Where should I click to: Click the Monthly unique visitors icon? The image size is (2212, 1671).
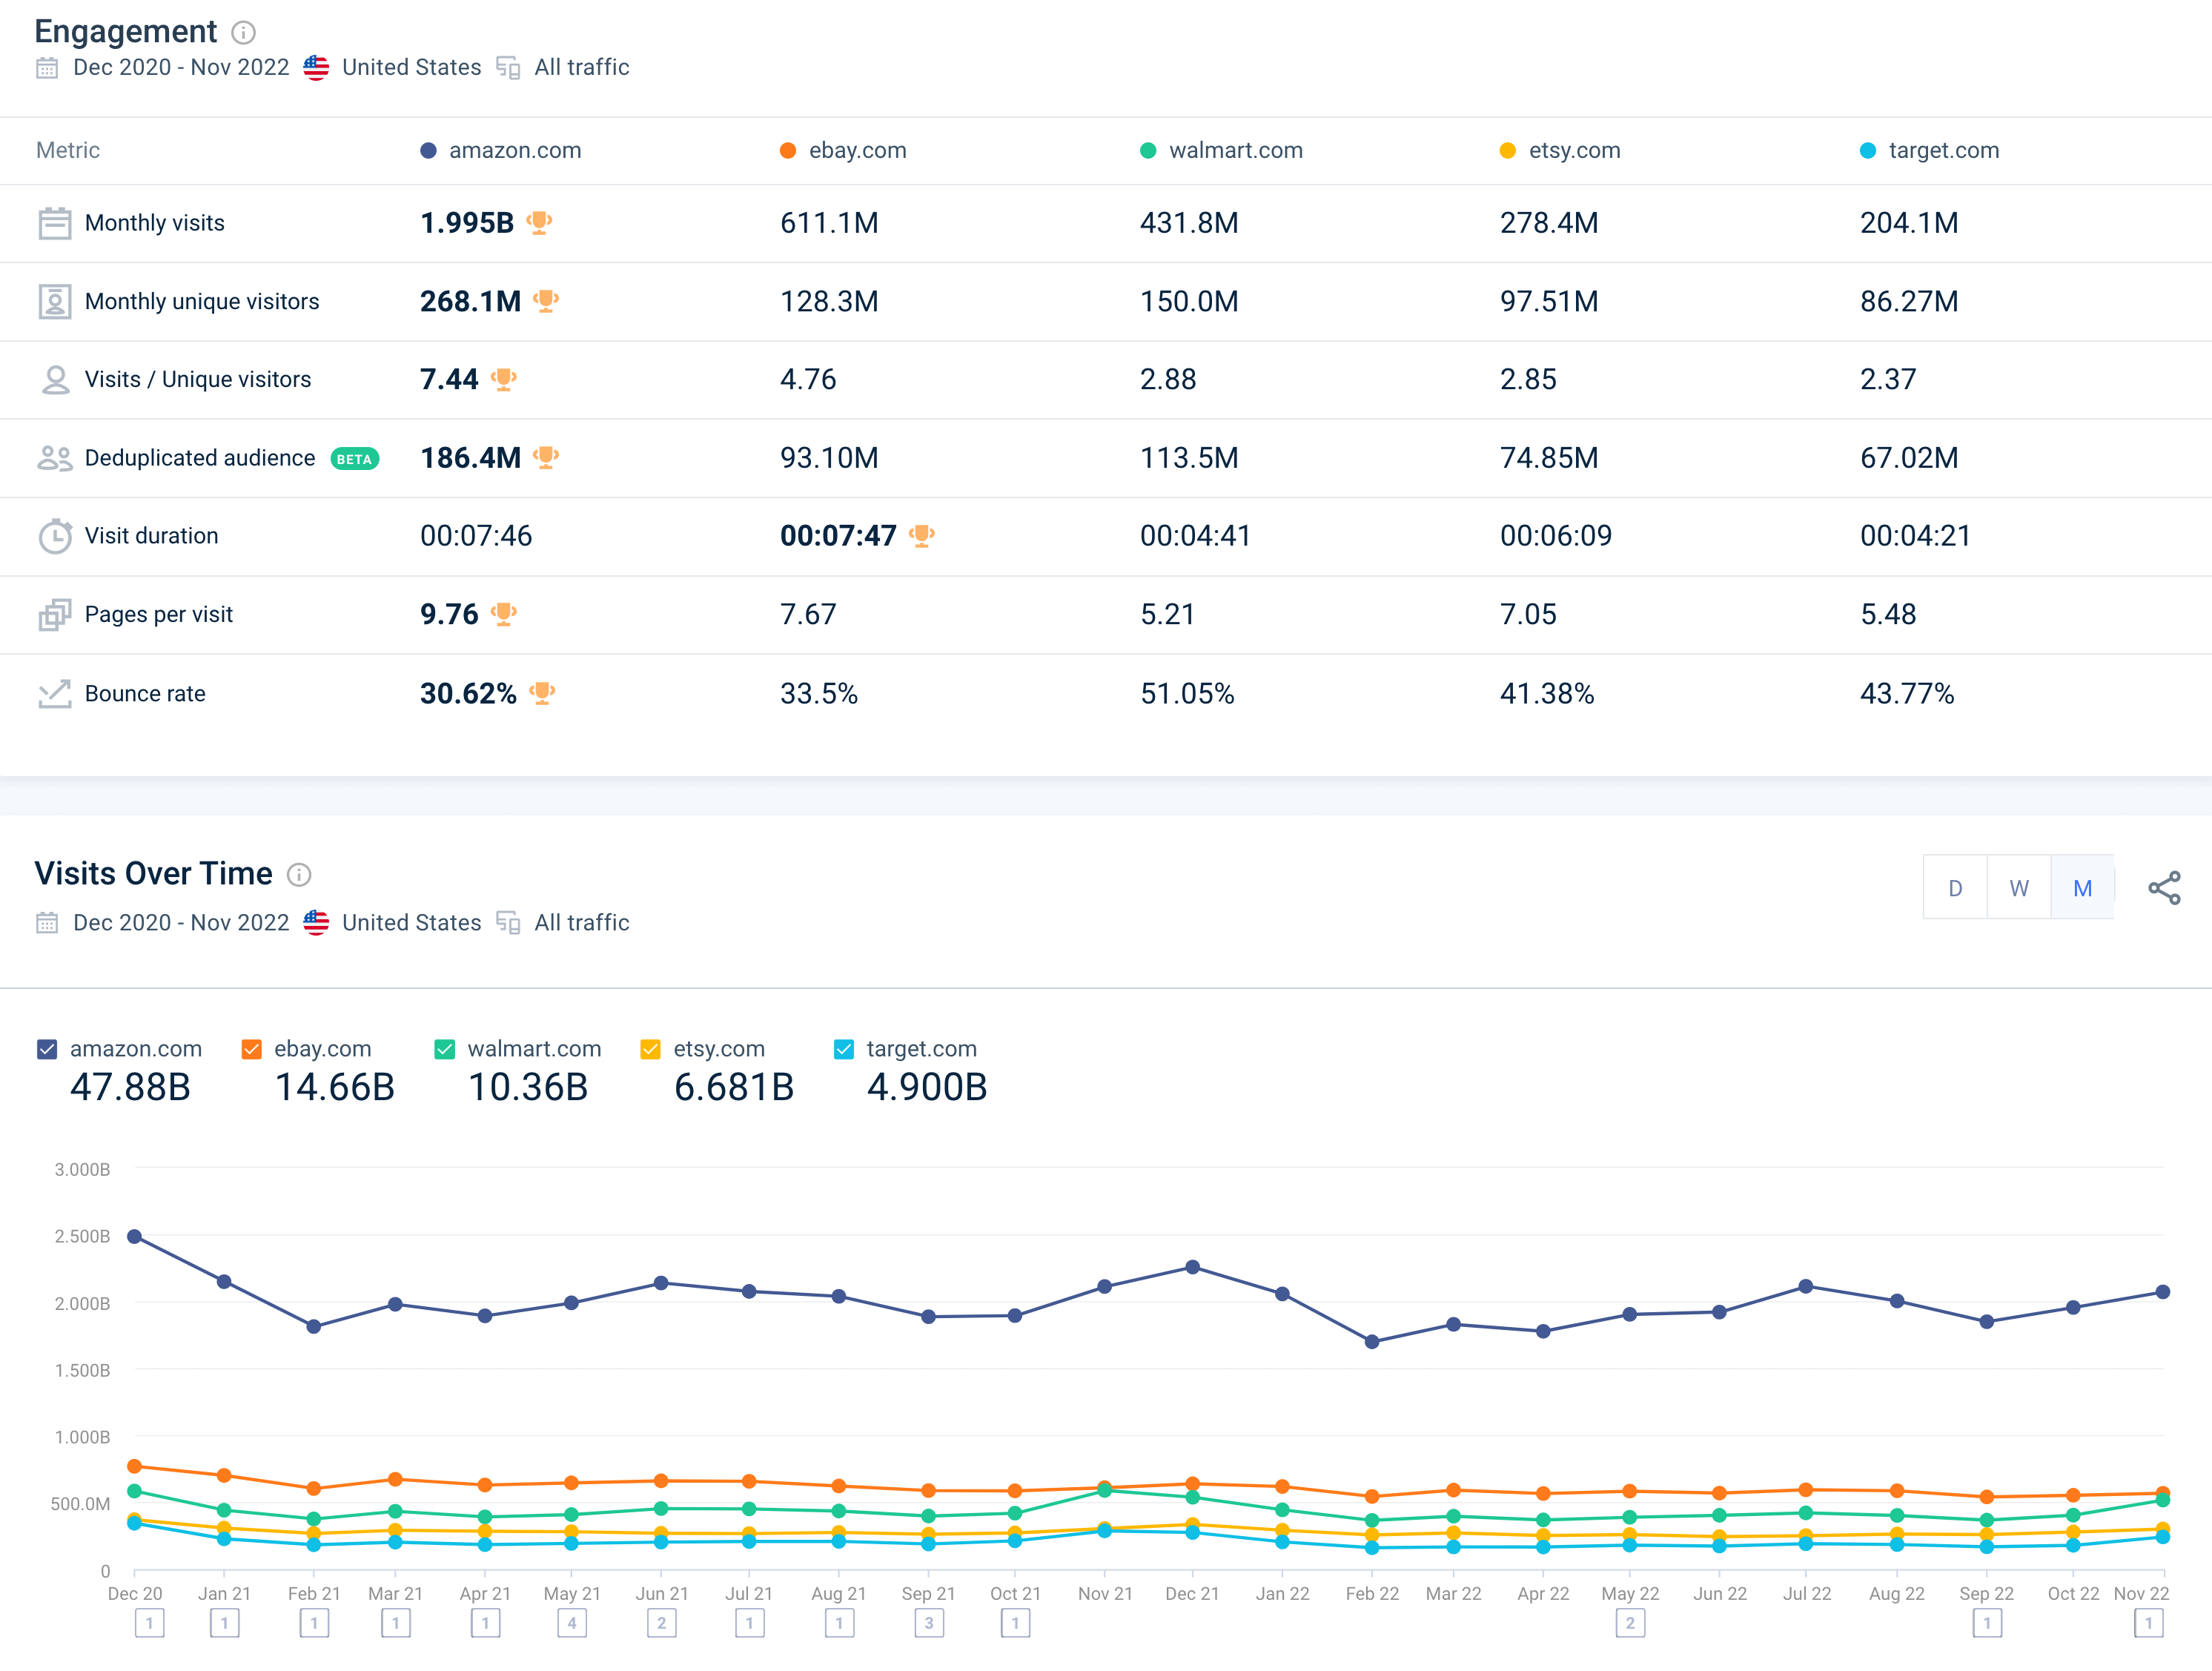[x=55, y=301]
